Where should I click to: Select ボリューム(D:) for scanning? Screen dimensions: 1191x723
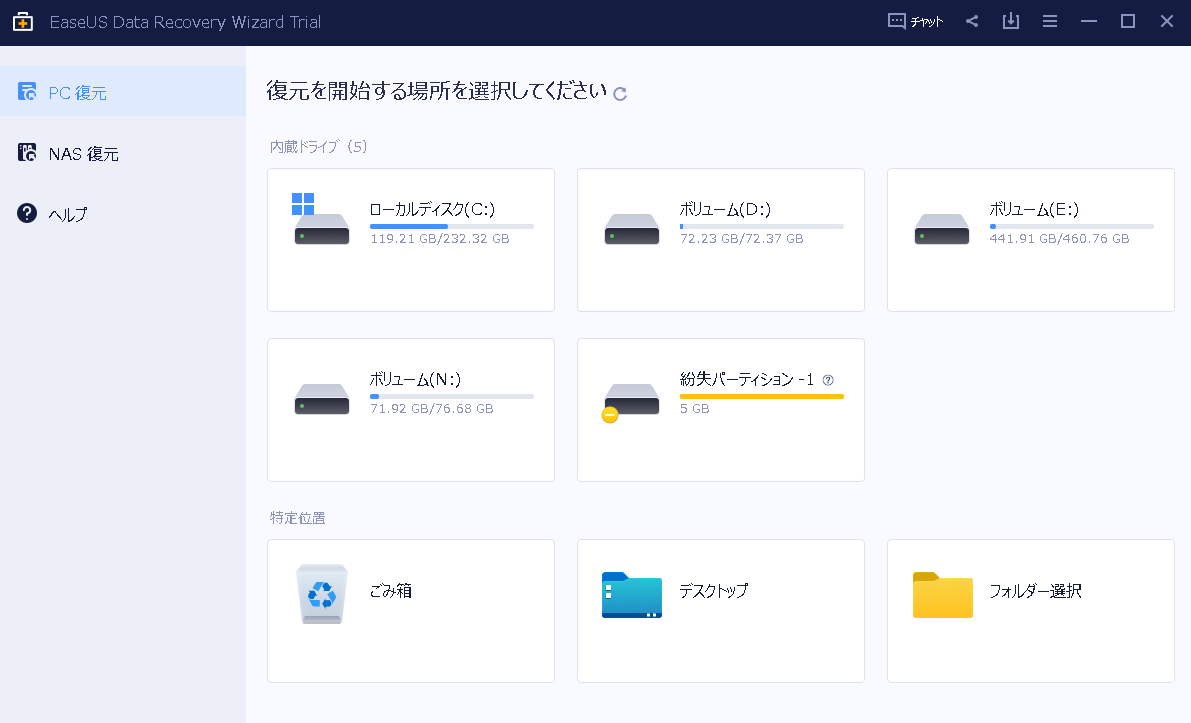720,240
